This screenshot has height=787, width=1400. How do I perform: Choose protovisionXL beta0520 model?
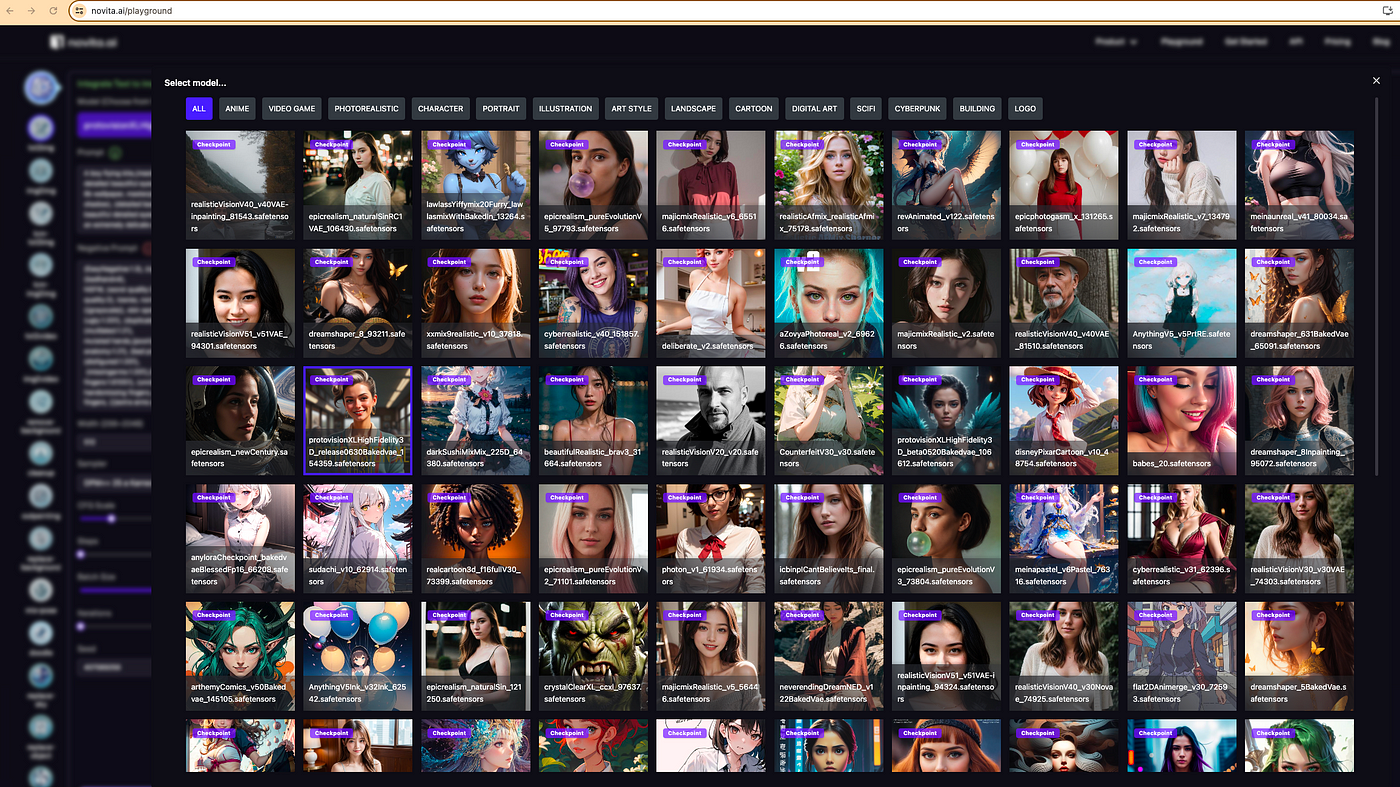click(946, 420)
